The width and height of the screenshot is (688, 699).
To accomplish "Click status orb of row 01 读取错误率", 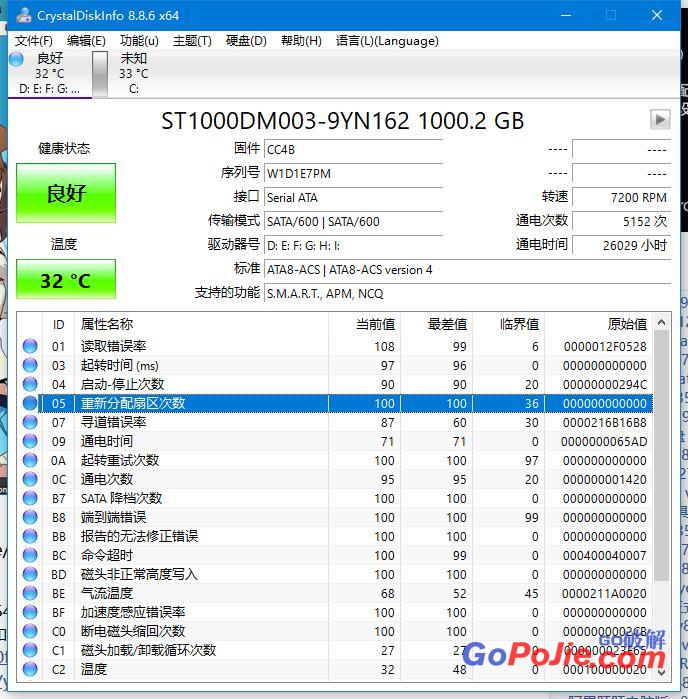I will click(x=30, y=346).
